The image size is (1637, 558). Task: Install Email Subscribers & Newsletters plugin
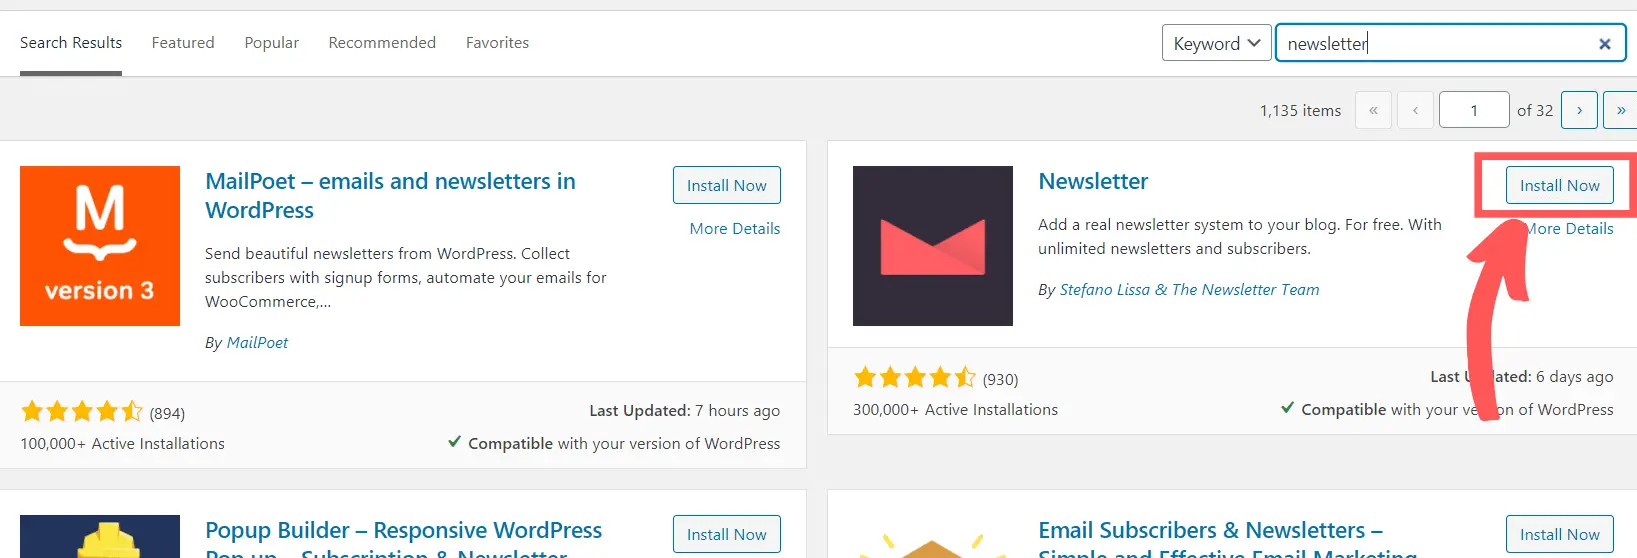coord(1560,534)
